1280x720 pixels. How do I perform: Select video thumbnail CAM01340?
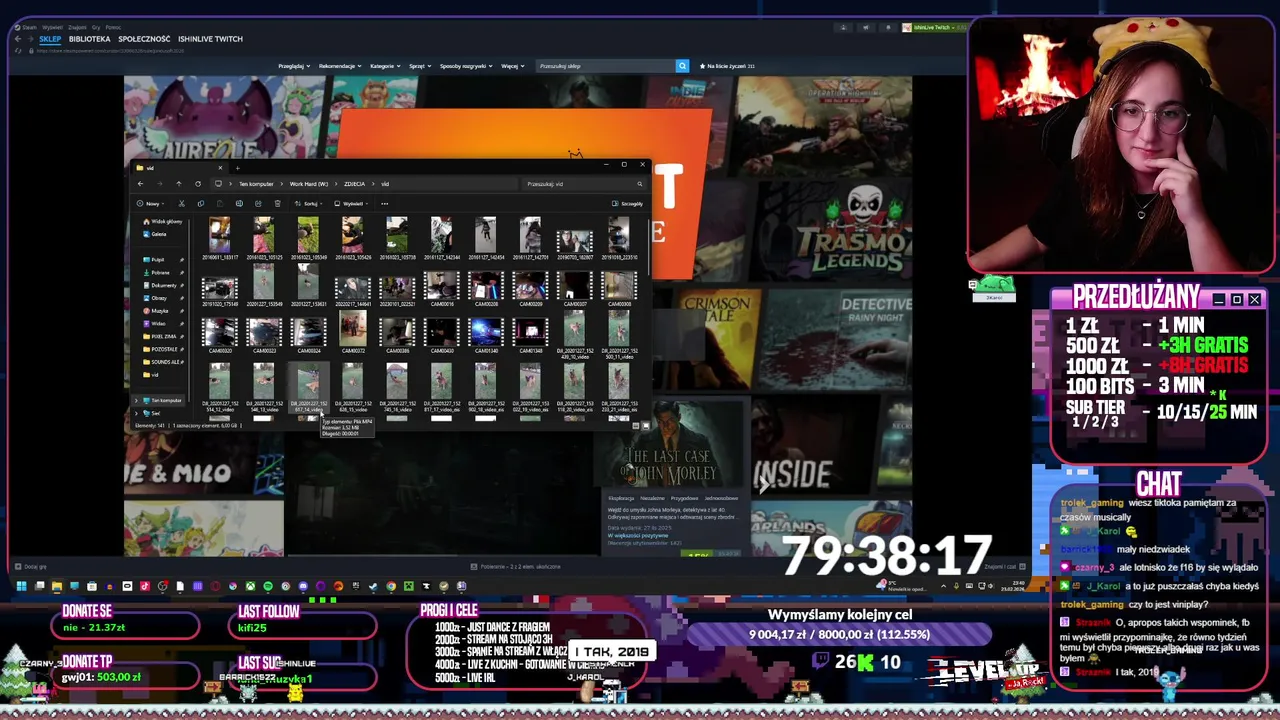pyautogui.click(x=486, y=333)
